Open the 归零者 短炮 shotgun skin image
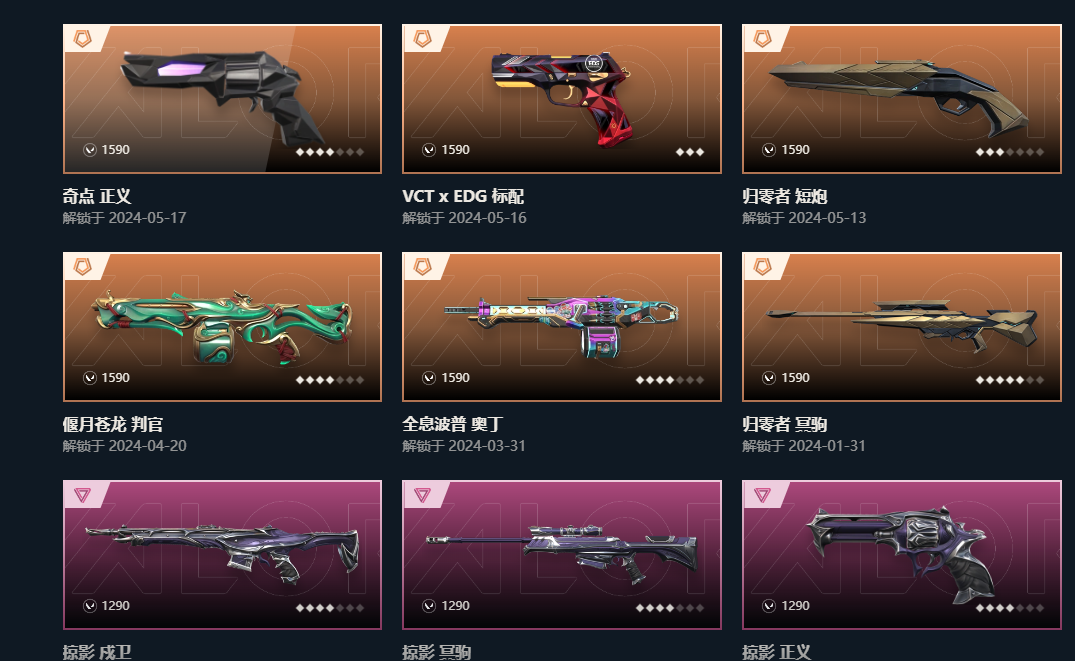Viewport: 1075px width, 661px height. [x=902, y=99]
